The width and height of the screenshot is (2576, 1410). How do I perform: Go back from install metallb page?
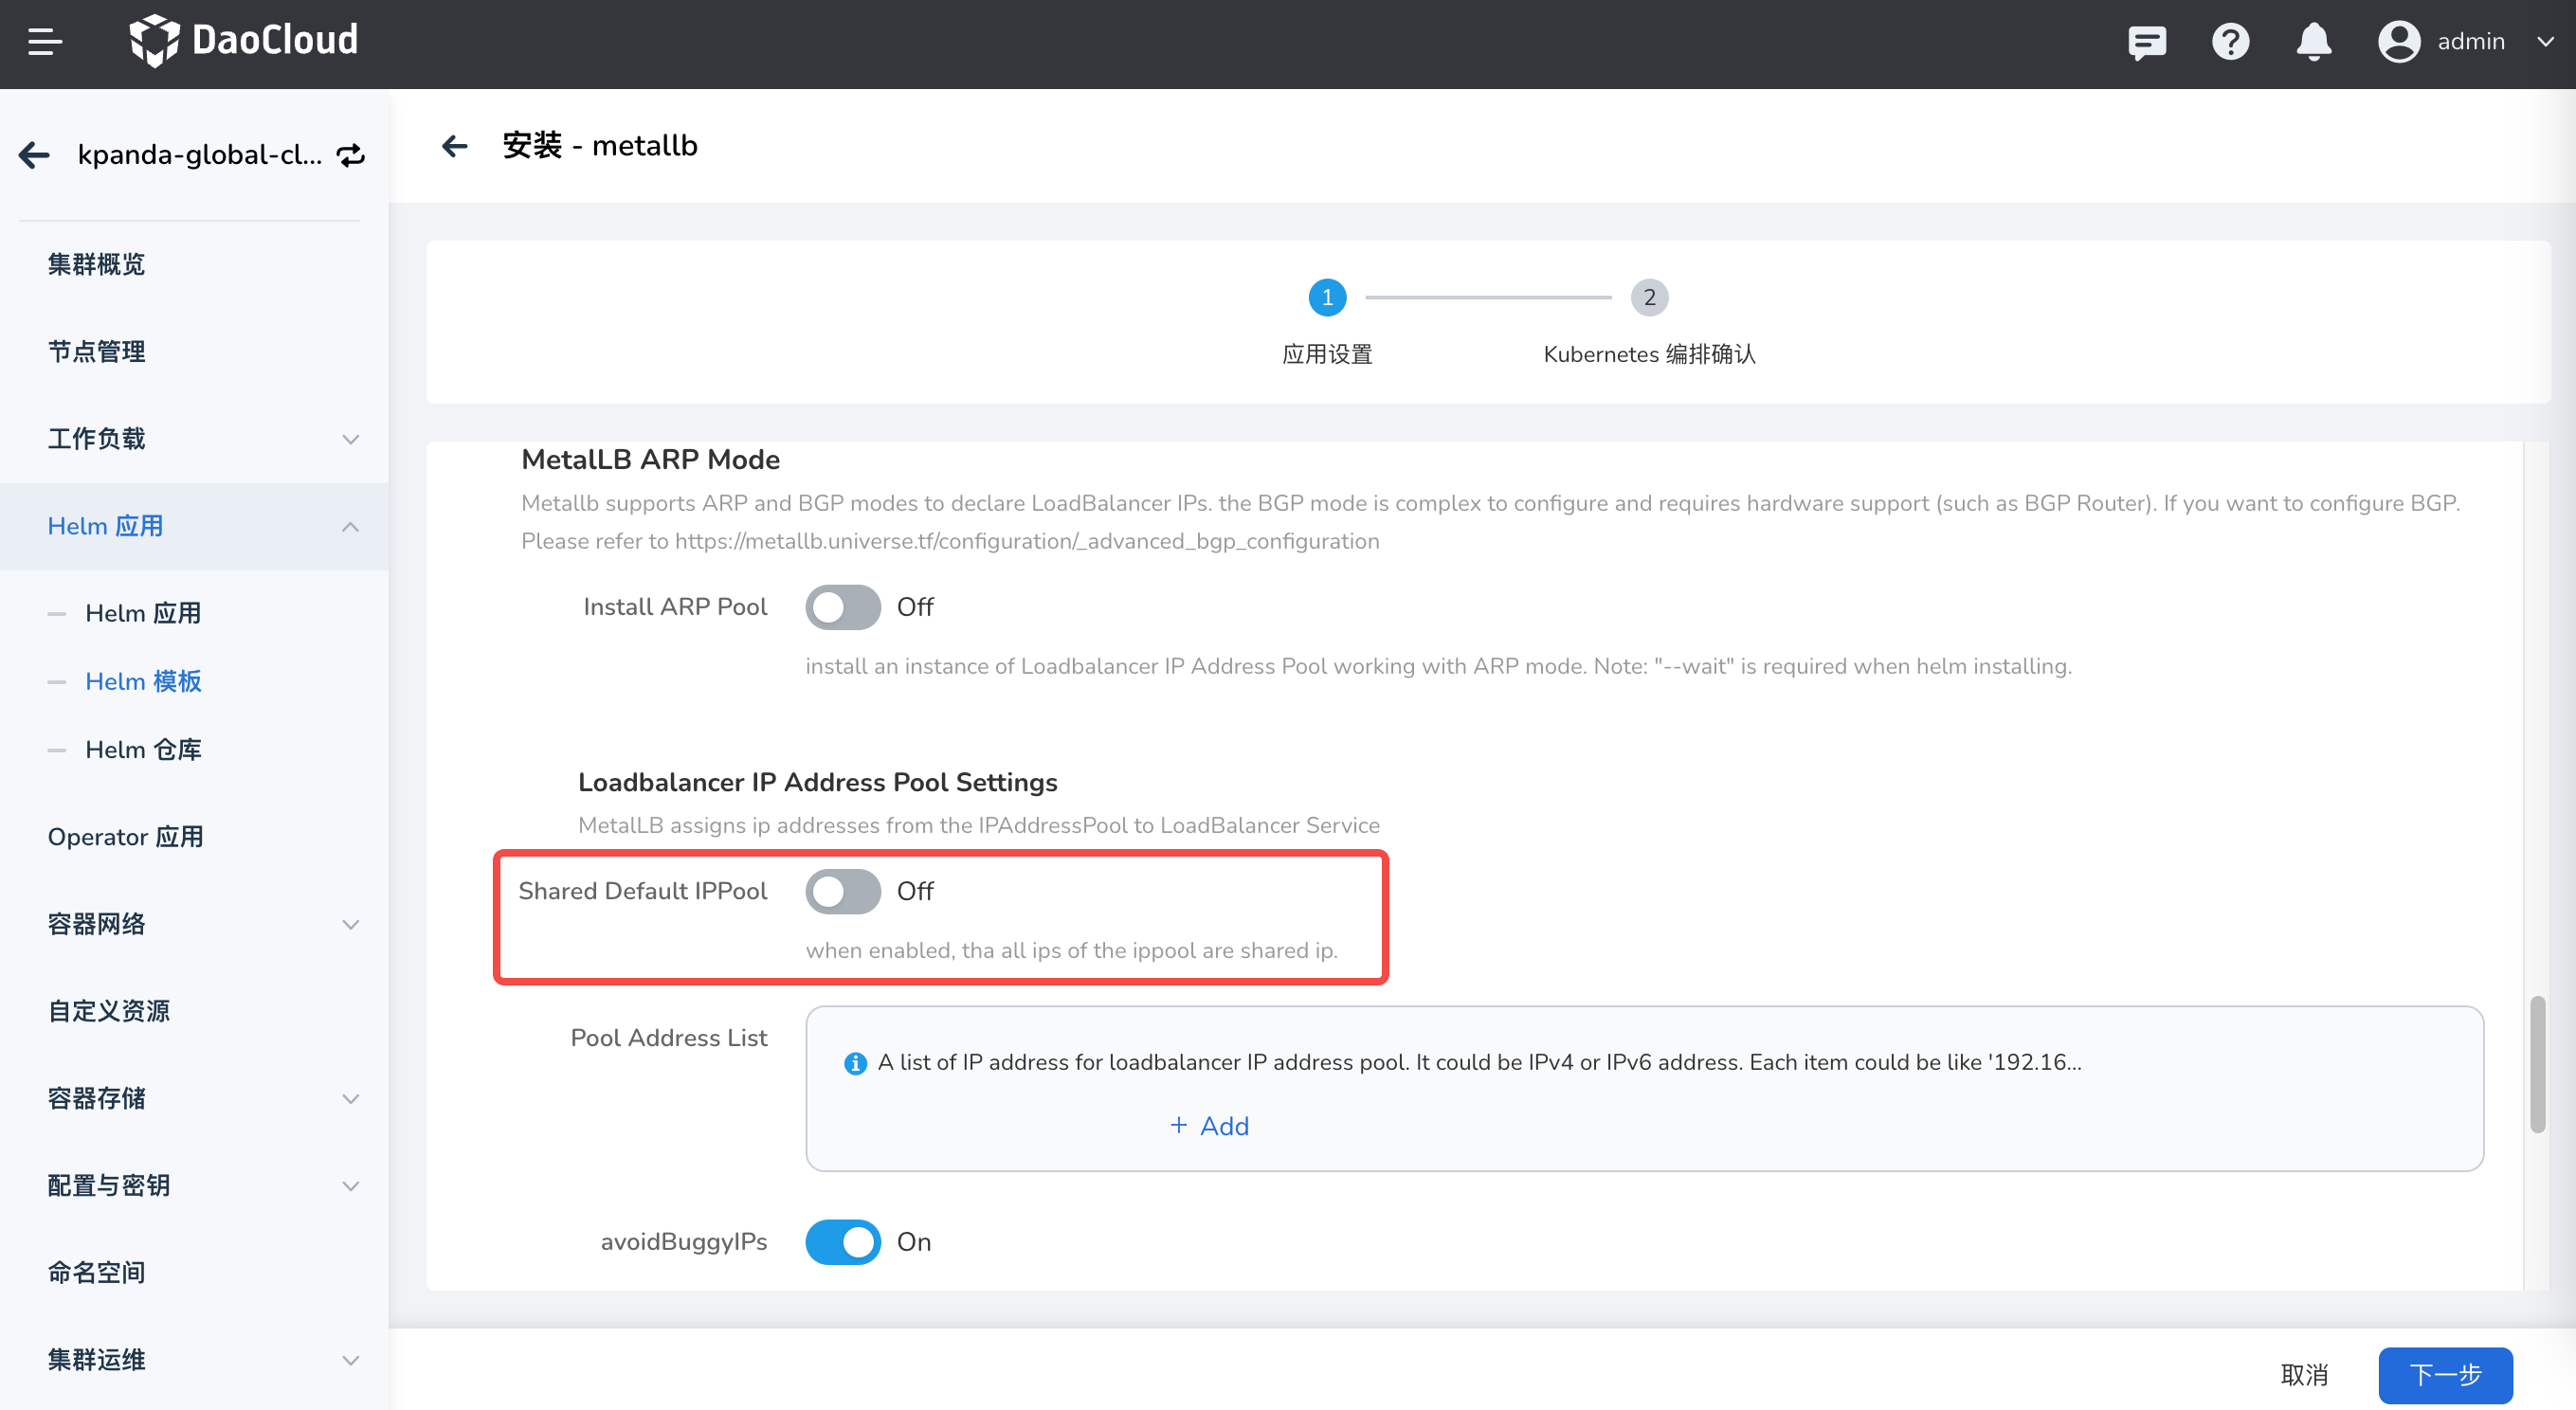455,146
